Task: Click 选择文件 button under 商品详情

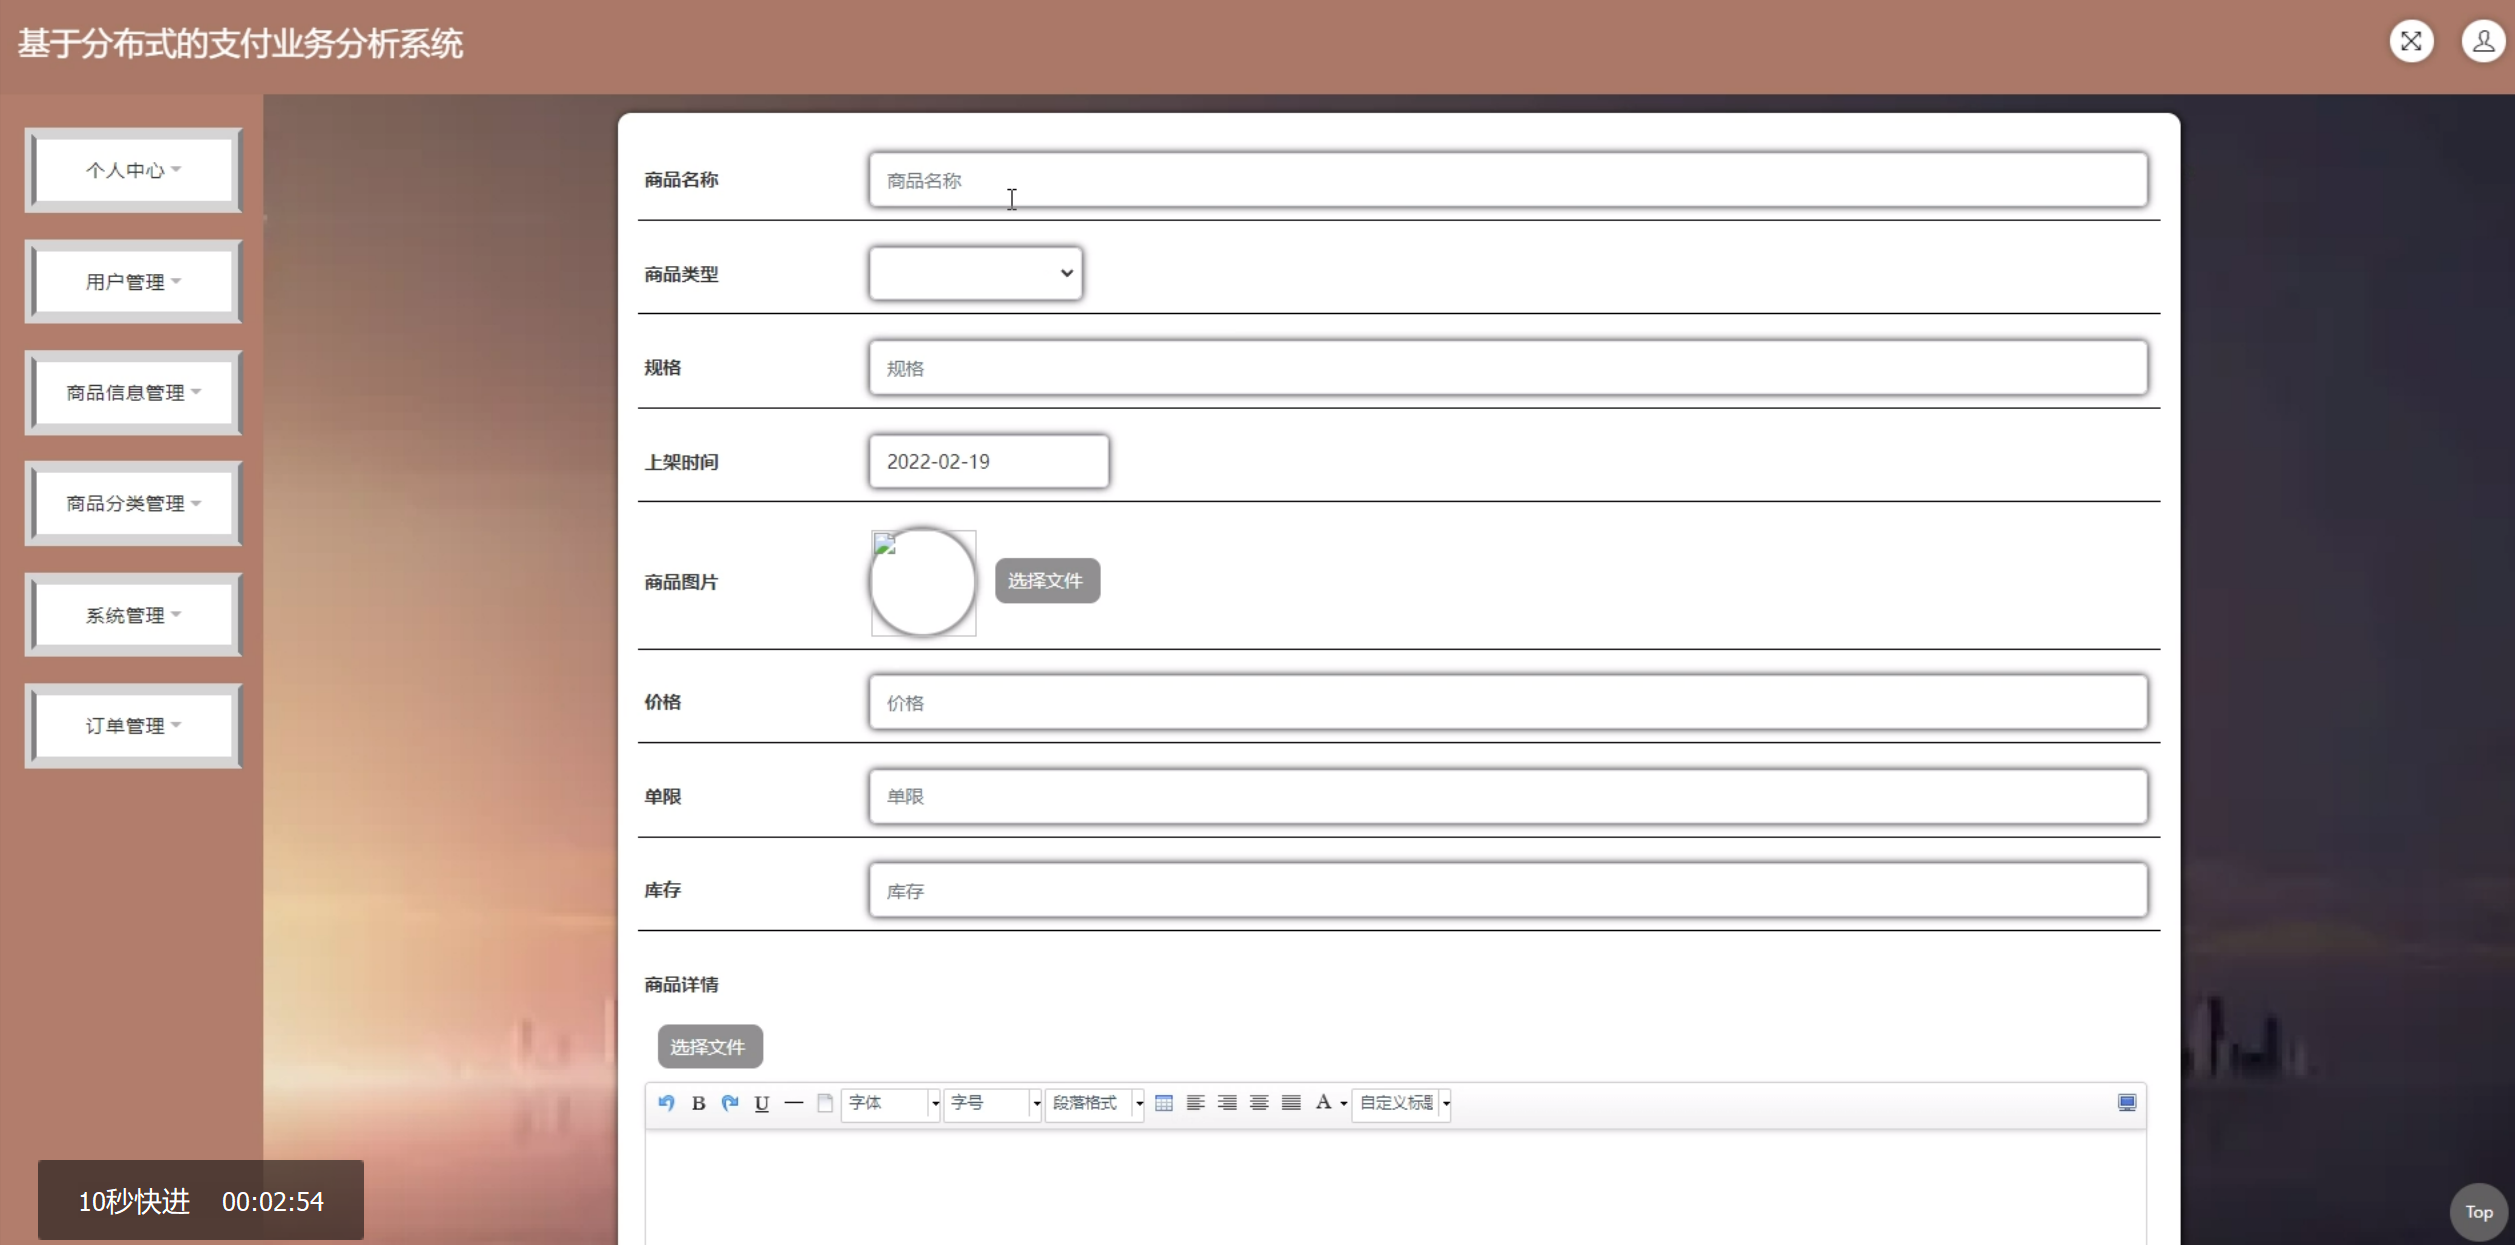Action: click(709, 1047)
